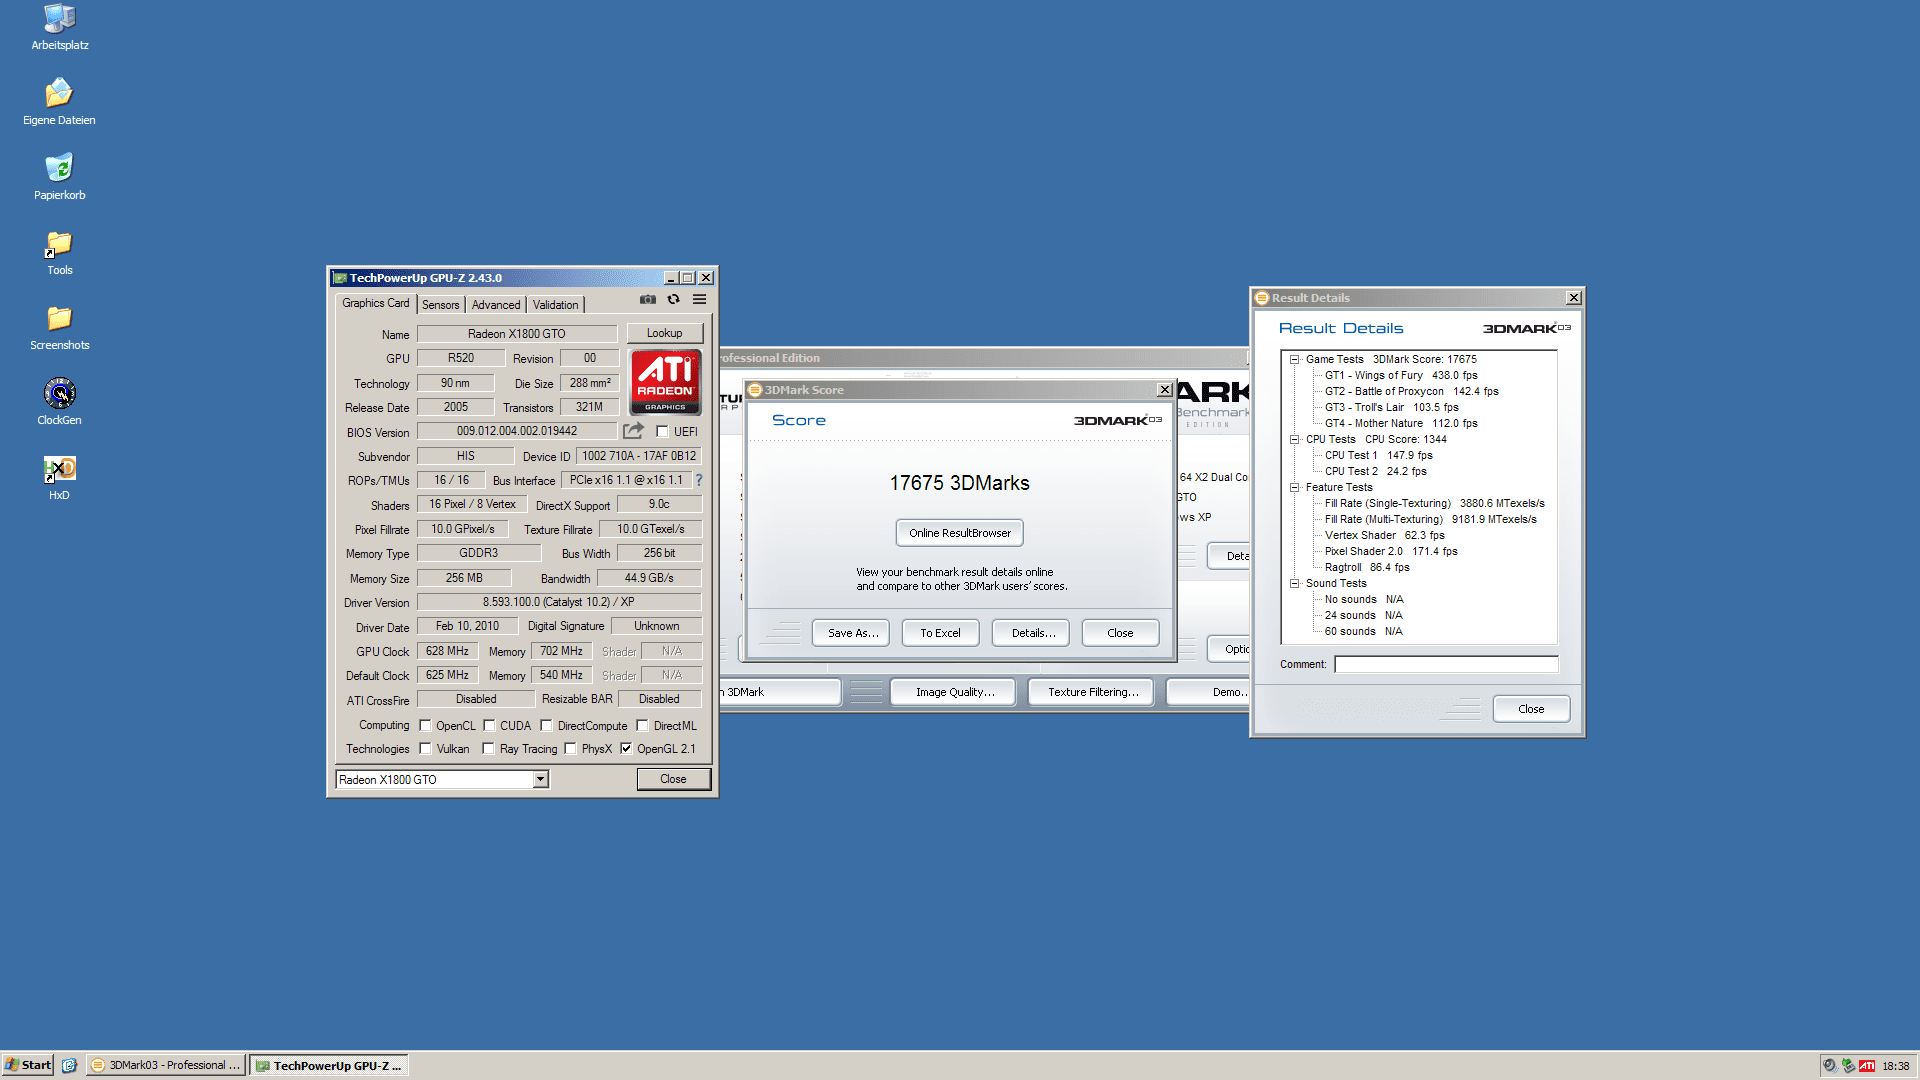This screenshot has width=1920, height=1080.
Task: Click the Texture Filtering... button
Action: click(1091, 692)
